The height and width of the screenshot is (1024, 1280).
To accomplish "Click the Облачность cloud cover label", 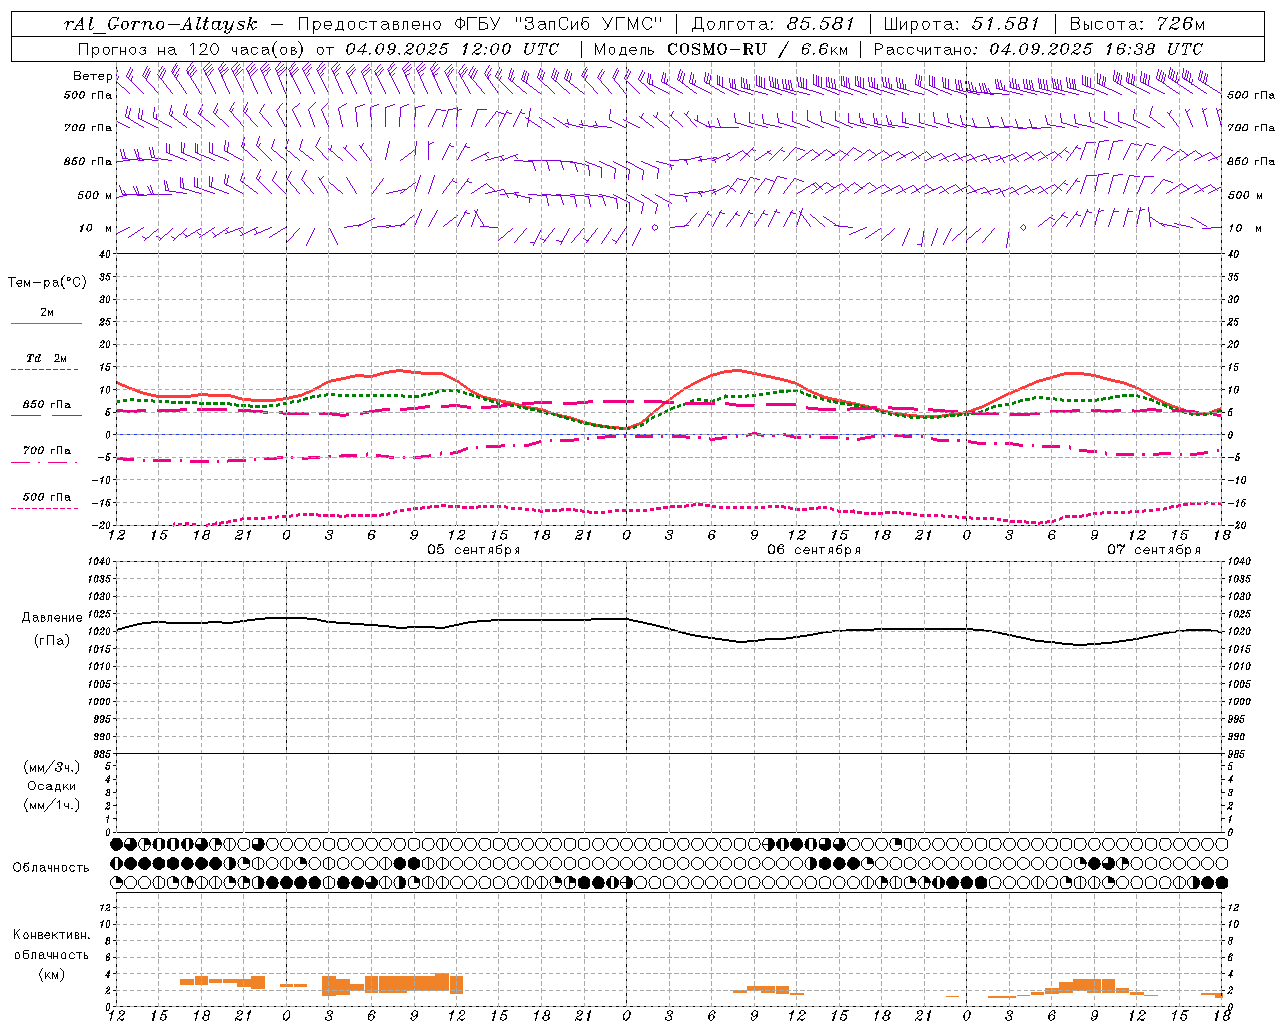I will (x=51, y=868).
